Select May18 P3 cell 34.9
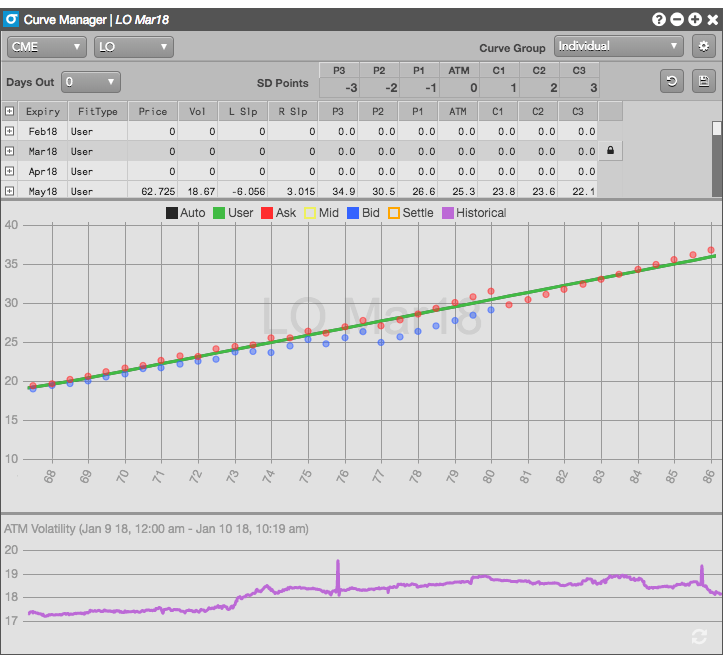Screen dimensions: 723x663 (x=338, y=190)
